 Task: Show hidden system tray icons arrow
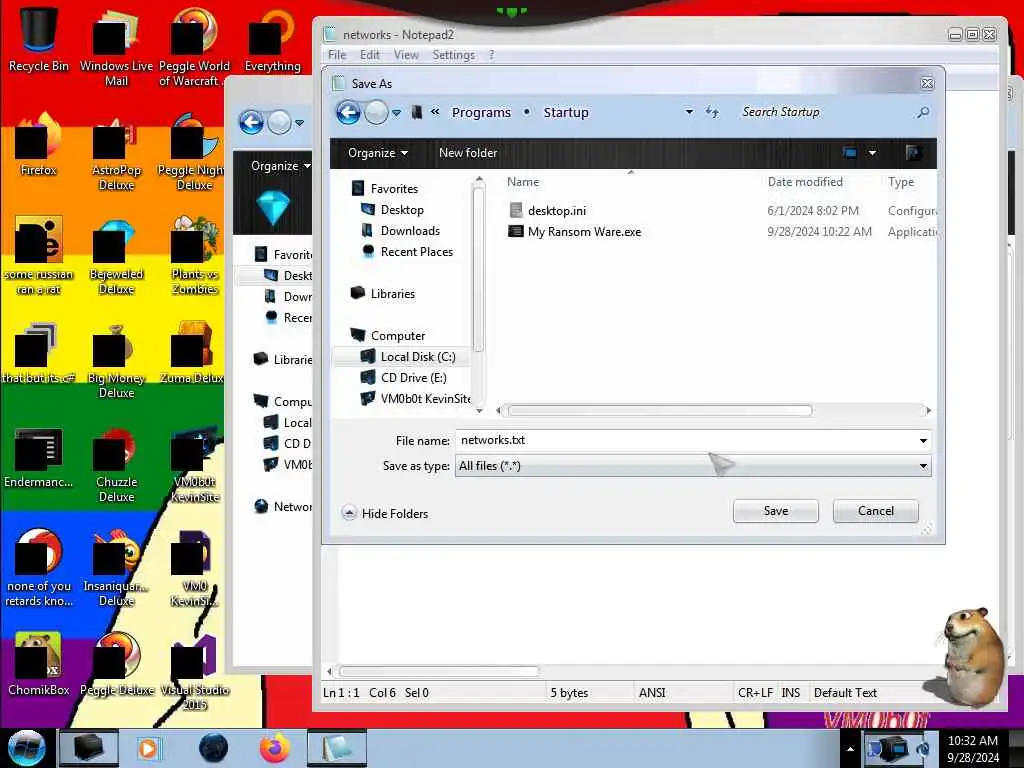click(850, 749)
